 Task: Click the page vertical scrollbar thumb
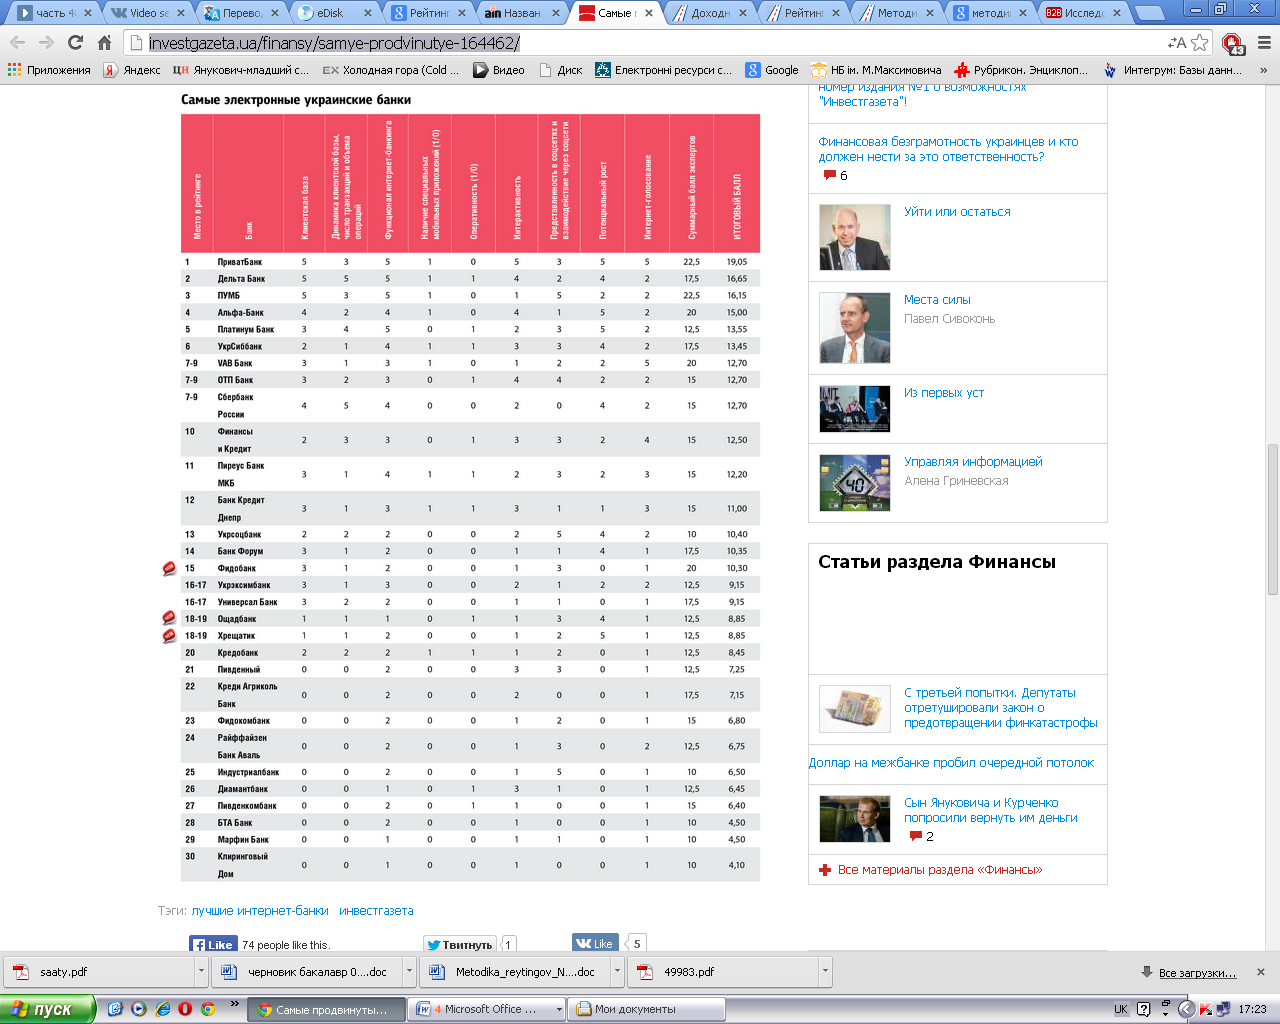[x=1272, y=519]
